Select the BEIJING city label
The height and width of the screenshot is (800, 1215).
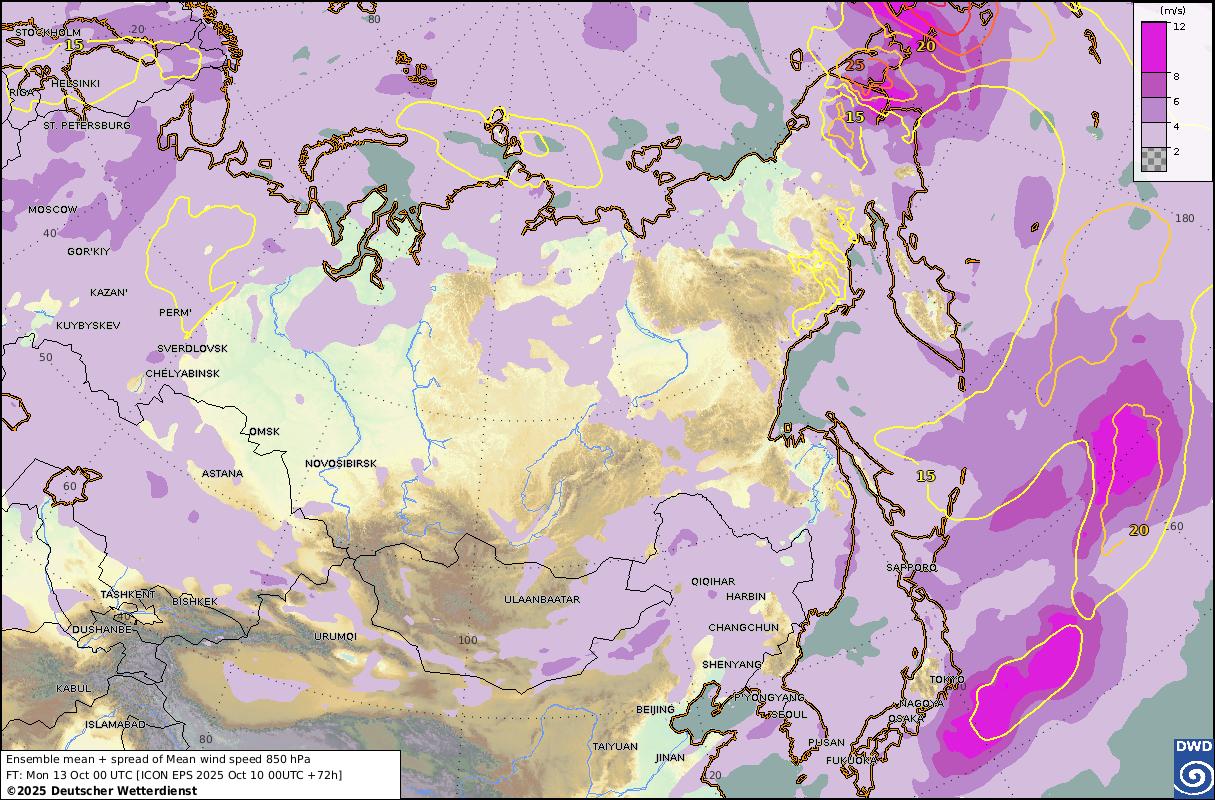pyautogui.click(x=655, y=709)
